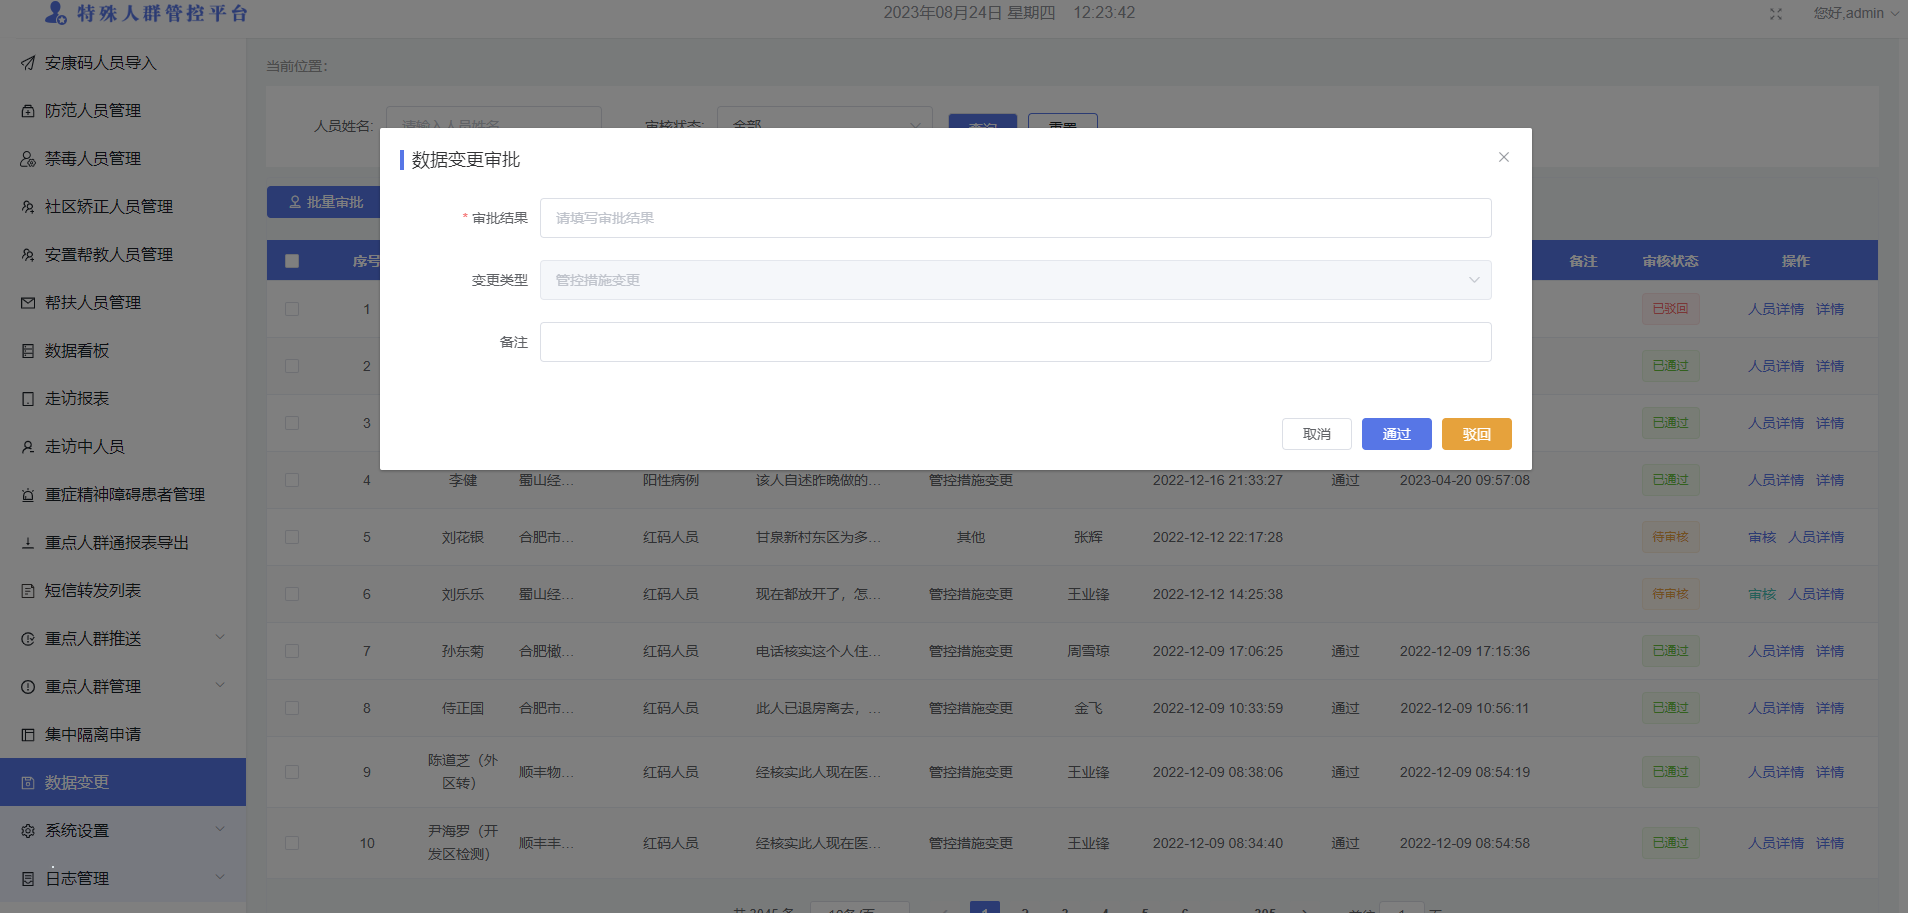Expand the 系统设置 submenu chevron
Image resolution: width=1908 pixels, height=913 pixels.
click(220, 830)
